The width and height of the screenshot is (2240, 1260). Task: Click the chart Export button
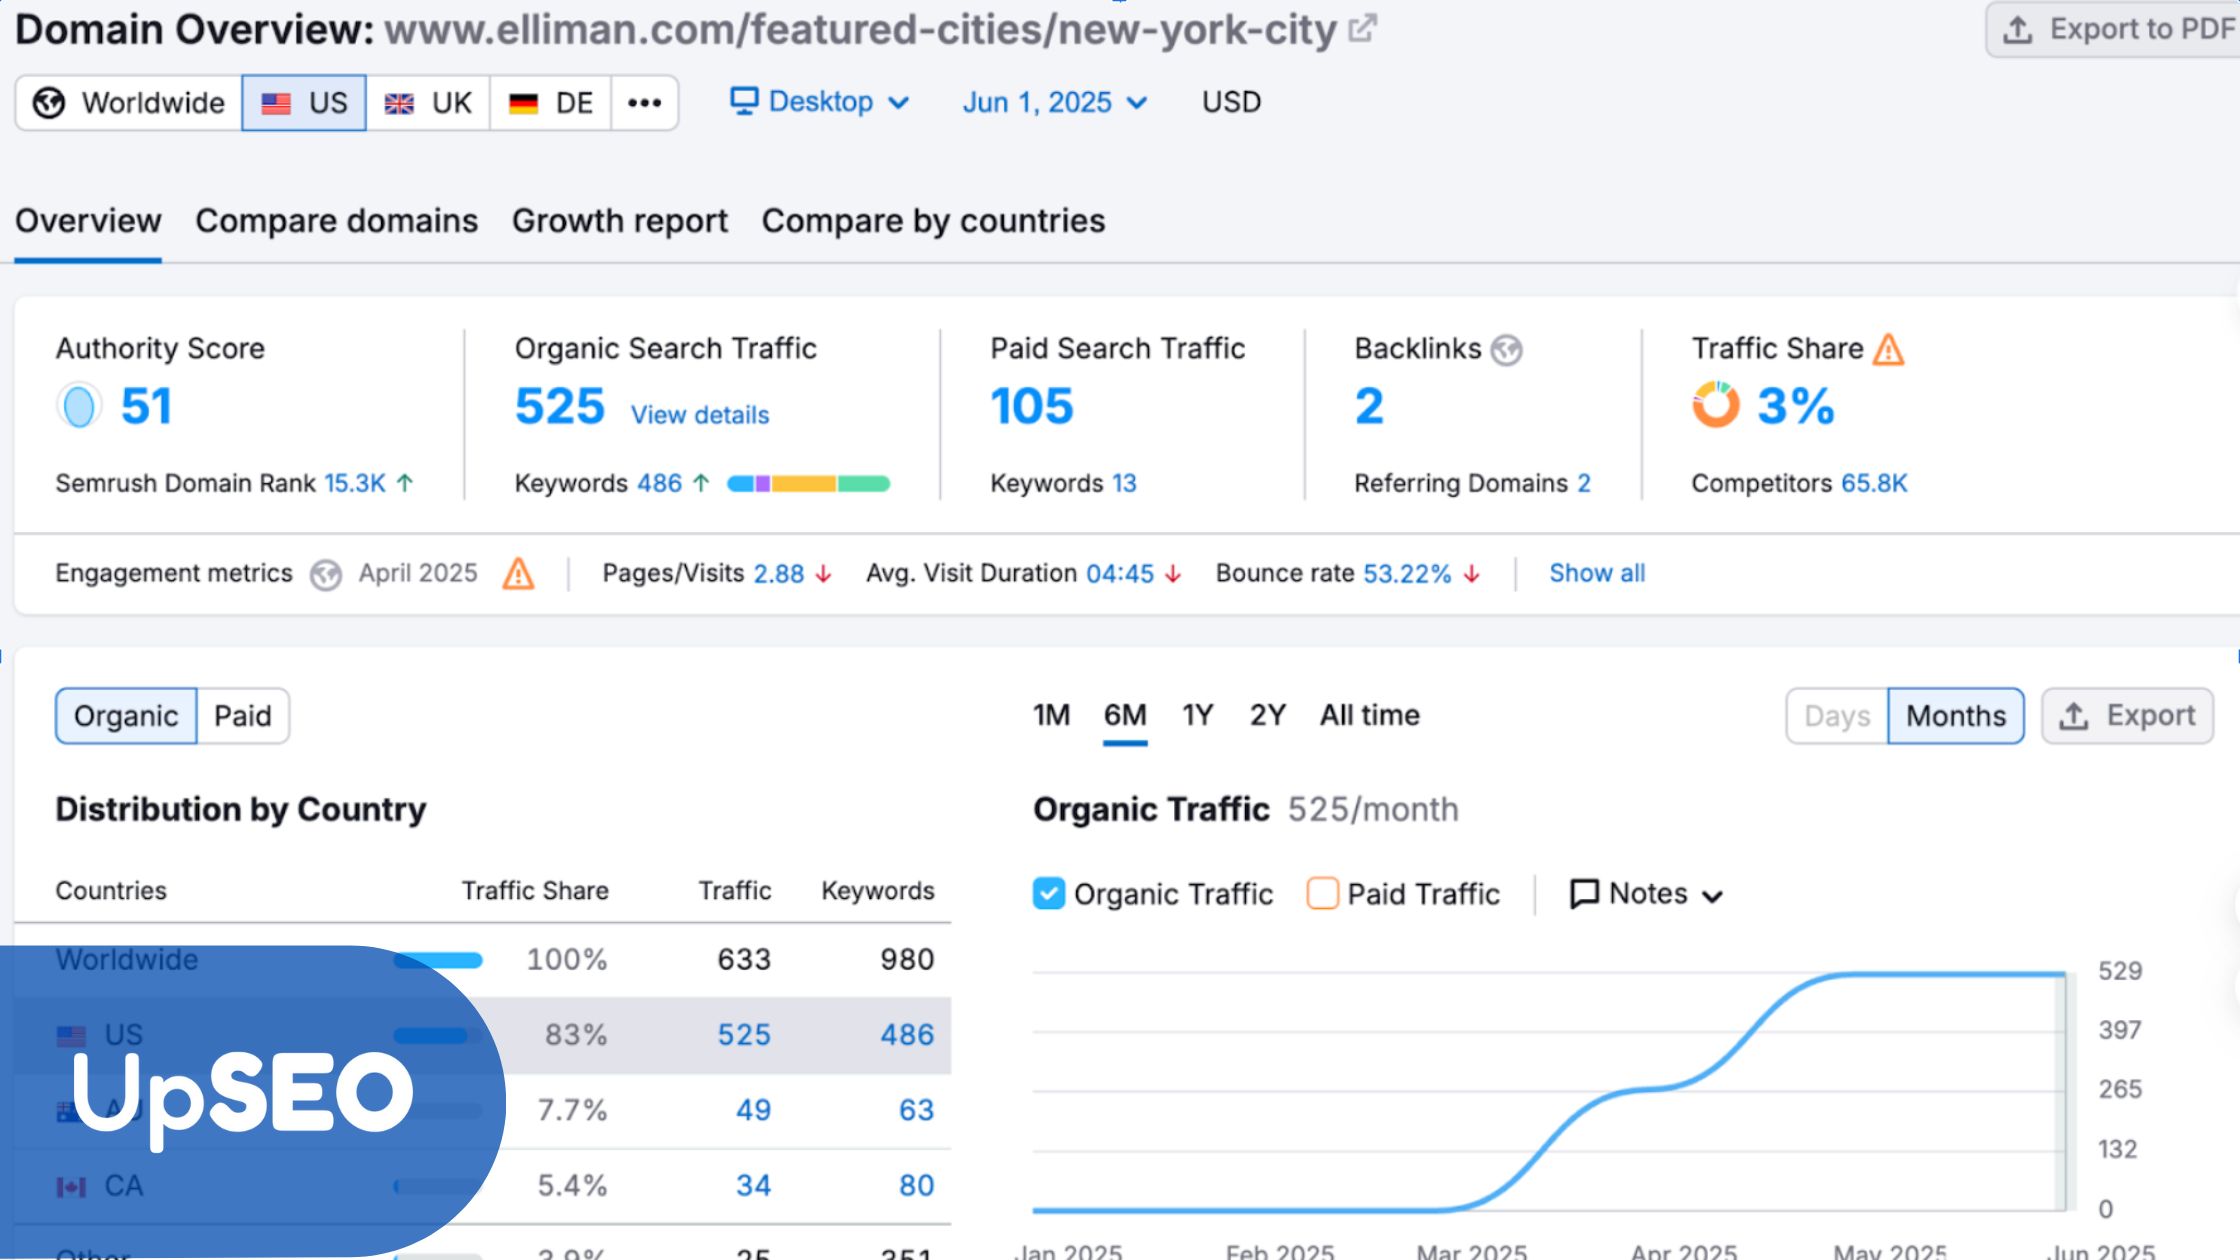pos(2127,716)
